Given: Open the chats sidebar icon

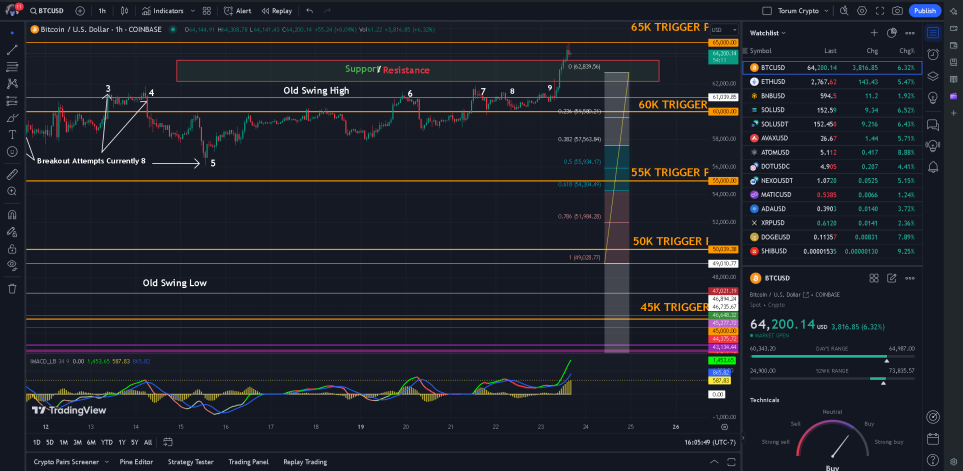Looking at the screenshot, I should pos(933,125).
